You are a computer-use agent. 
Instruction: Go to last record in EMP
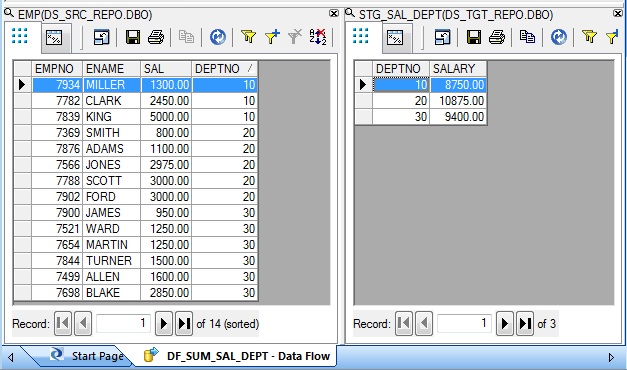point(184,323)
